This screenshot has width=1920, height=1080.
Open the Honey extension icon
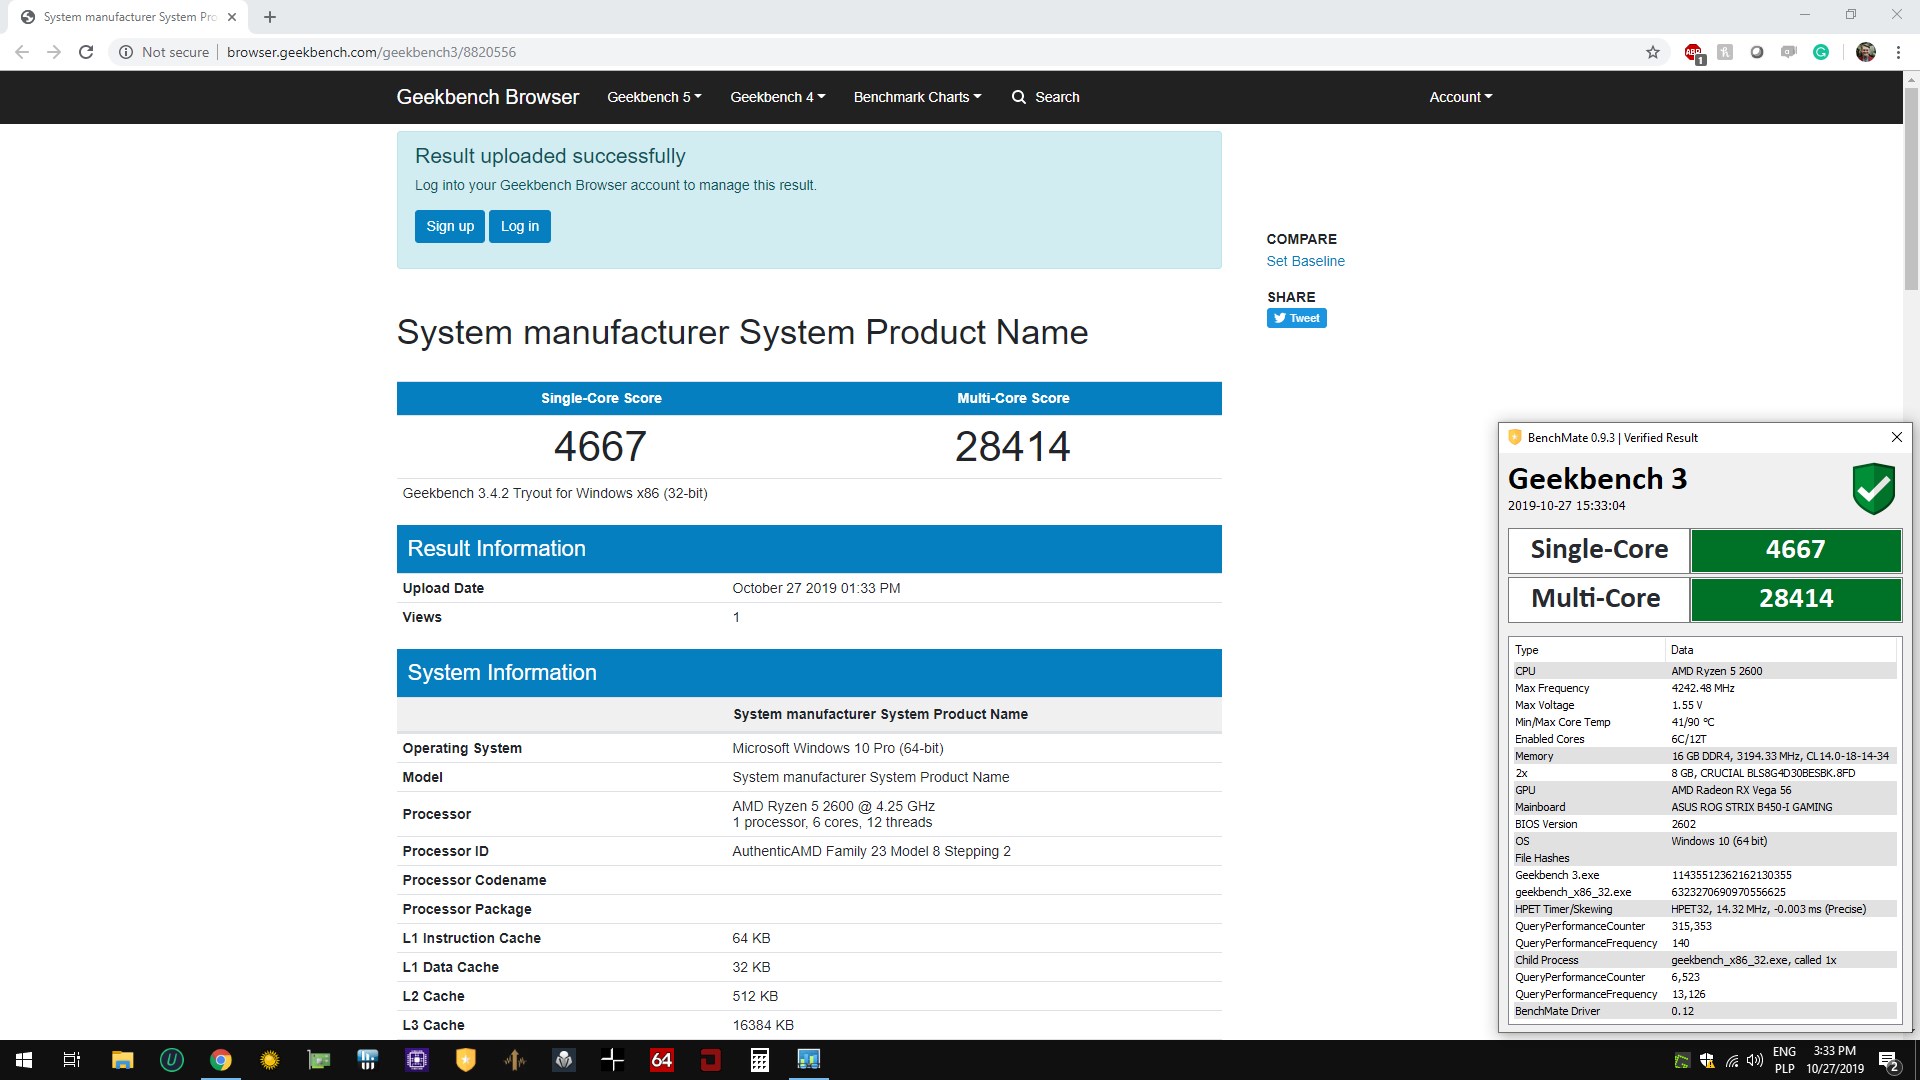(1725, 52)
